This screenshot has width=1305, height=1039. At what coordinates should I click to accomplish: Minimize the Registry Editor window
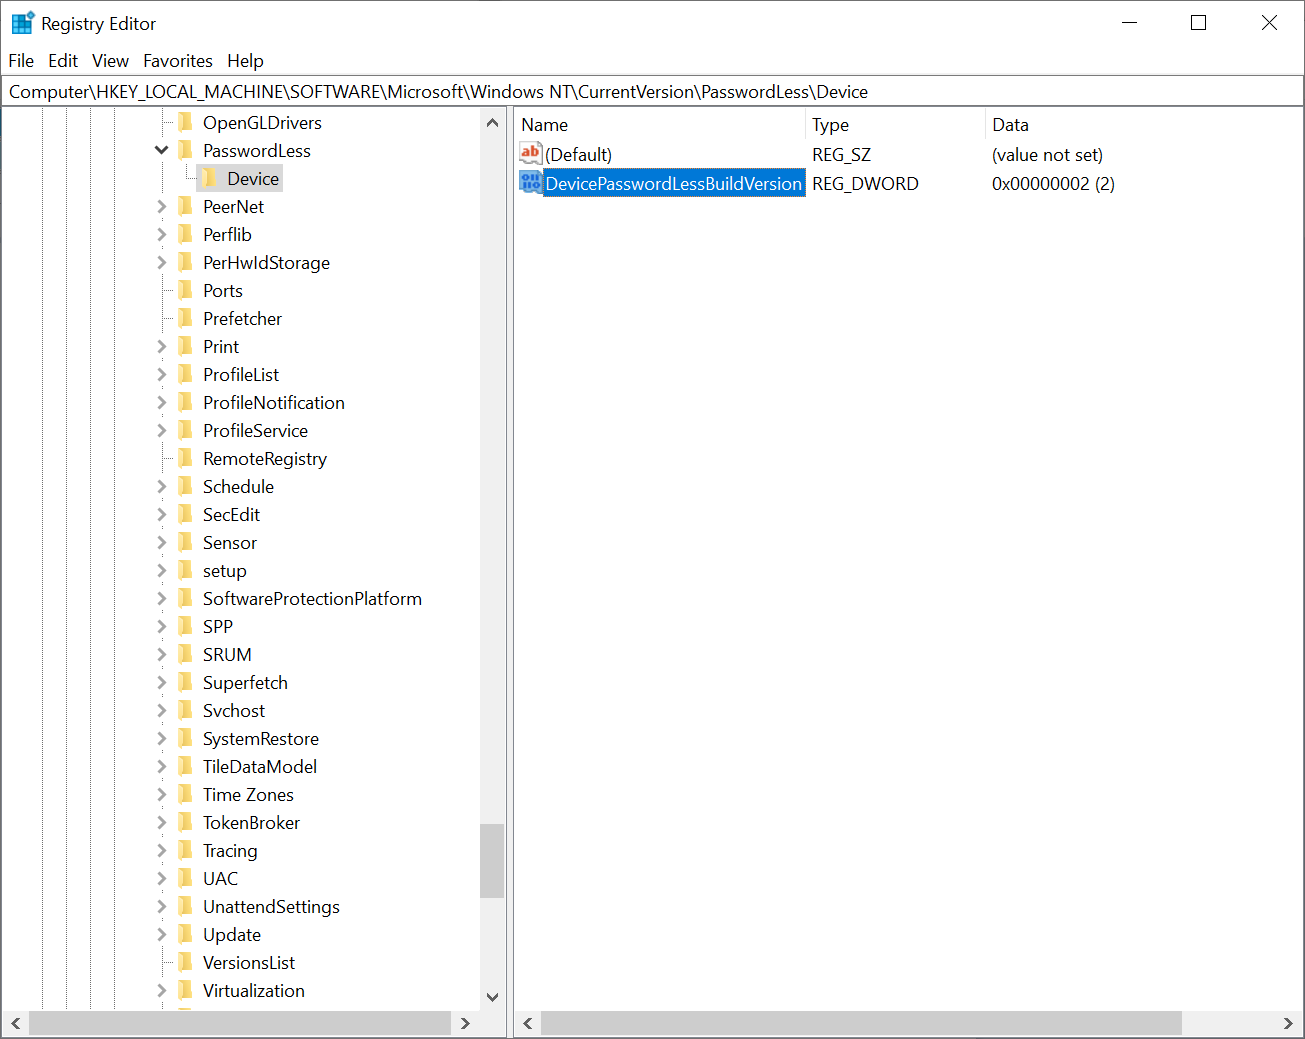click(1130, 23)
